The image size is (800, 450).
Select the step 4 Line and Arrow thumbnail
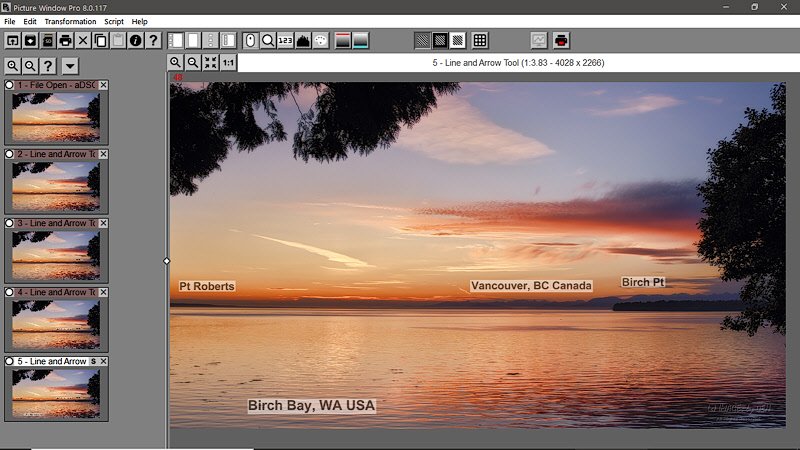[x=55, y=324]
